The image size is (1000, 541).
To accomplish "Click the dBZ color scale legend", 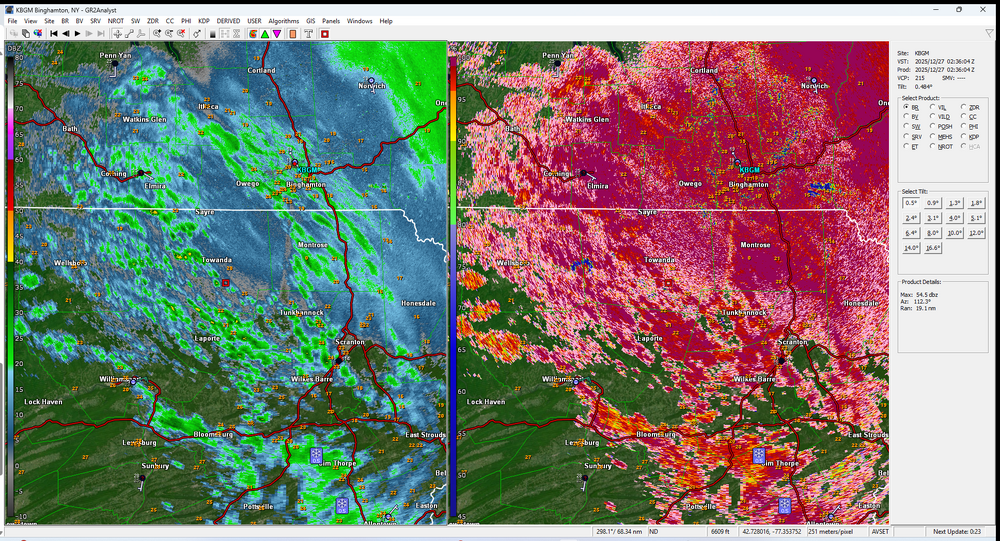I will pos(9,280).
